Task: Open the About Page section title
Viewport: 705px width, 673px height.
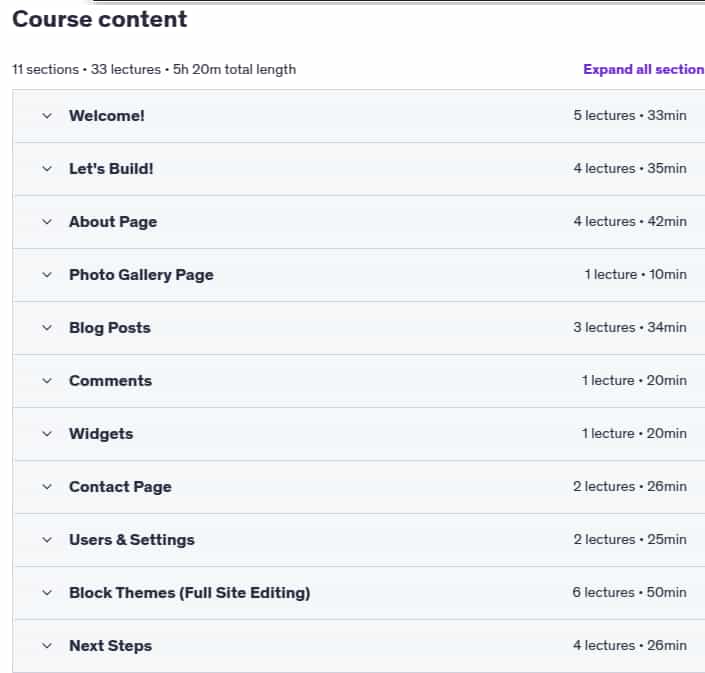Action: pos(113,222)
